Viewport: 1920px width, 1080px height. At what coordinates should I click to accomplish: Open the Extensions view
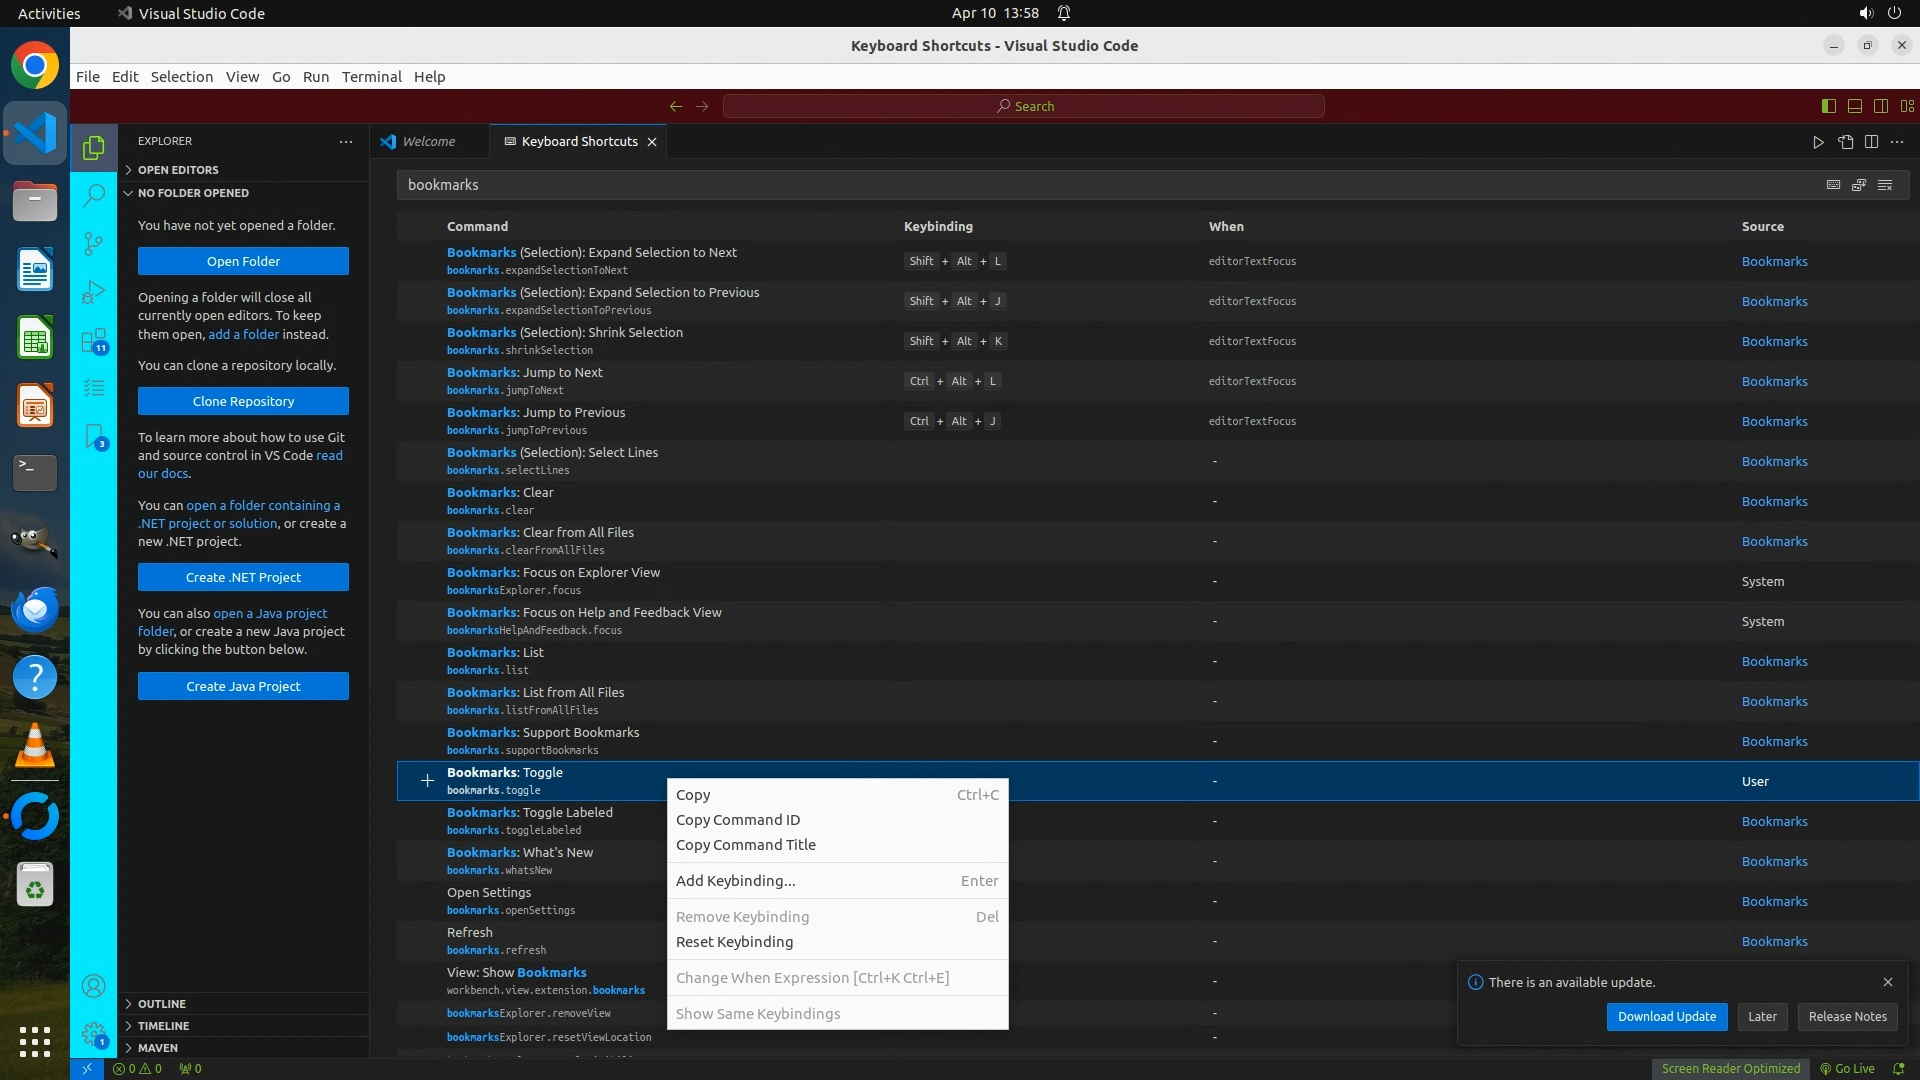[x=93, y=341]
